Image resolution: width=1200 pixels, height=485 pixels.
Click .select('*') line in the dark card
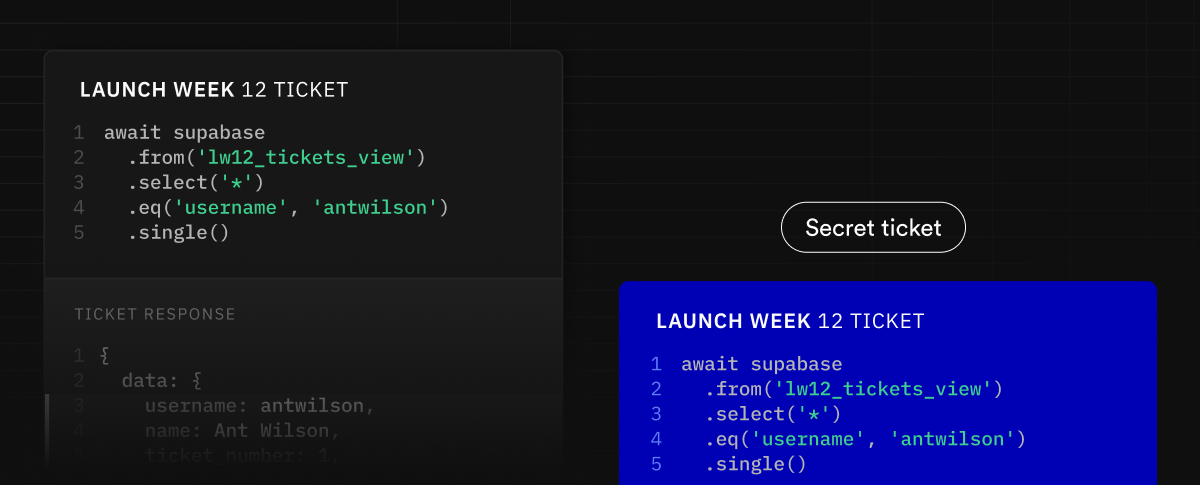195,183
